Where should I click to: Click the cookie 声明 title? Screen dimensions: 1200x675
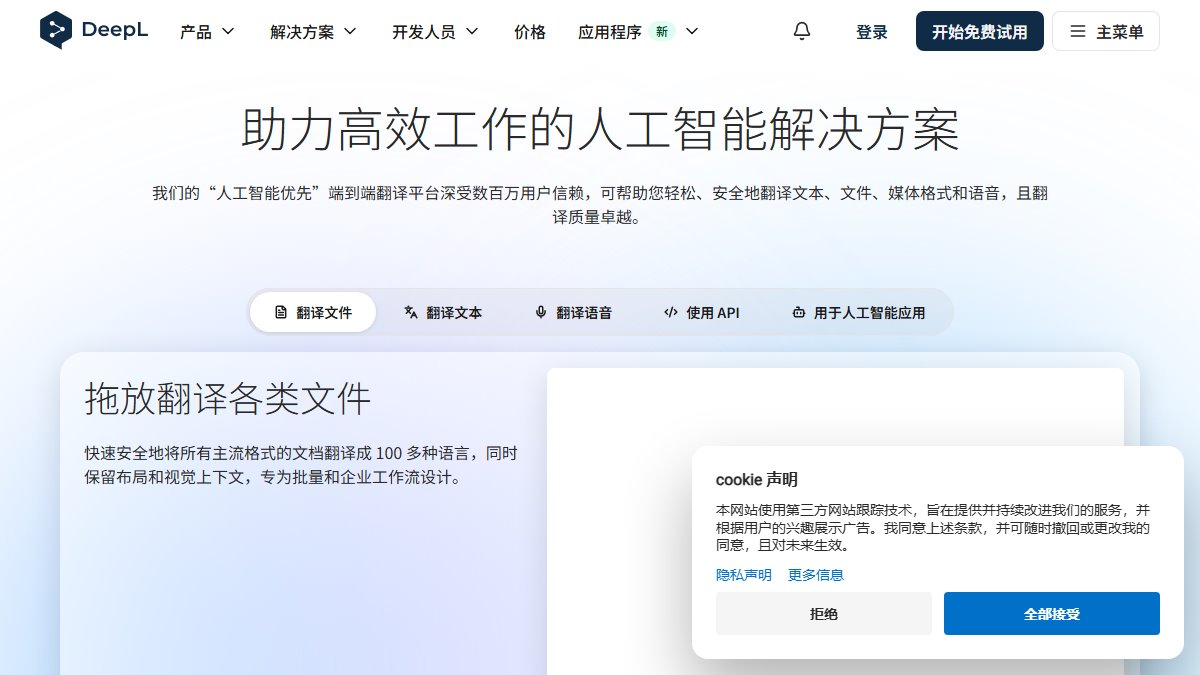757,480
